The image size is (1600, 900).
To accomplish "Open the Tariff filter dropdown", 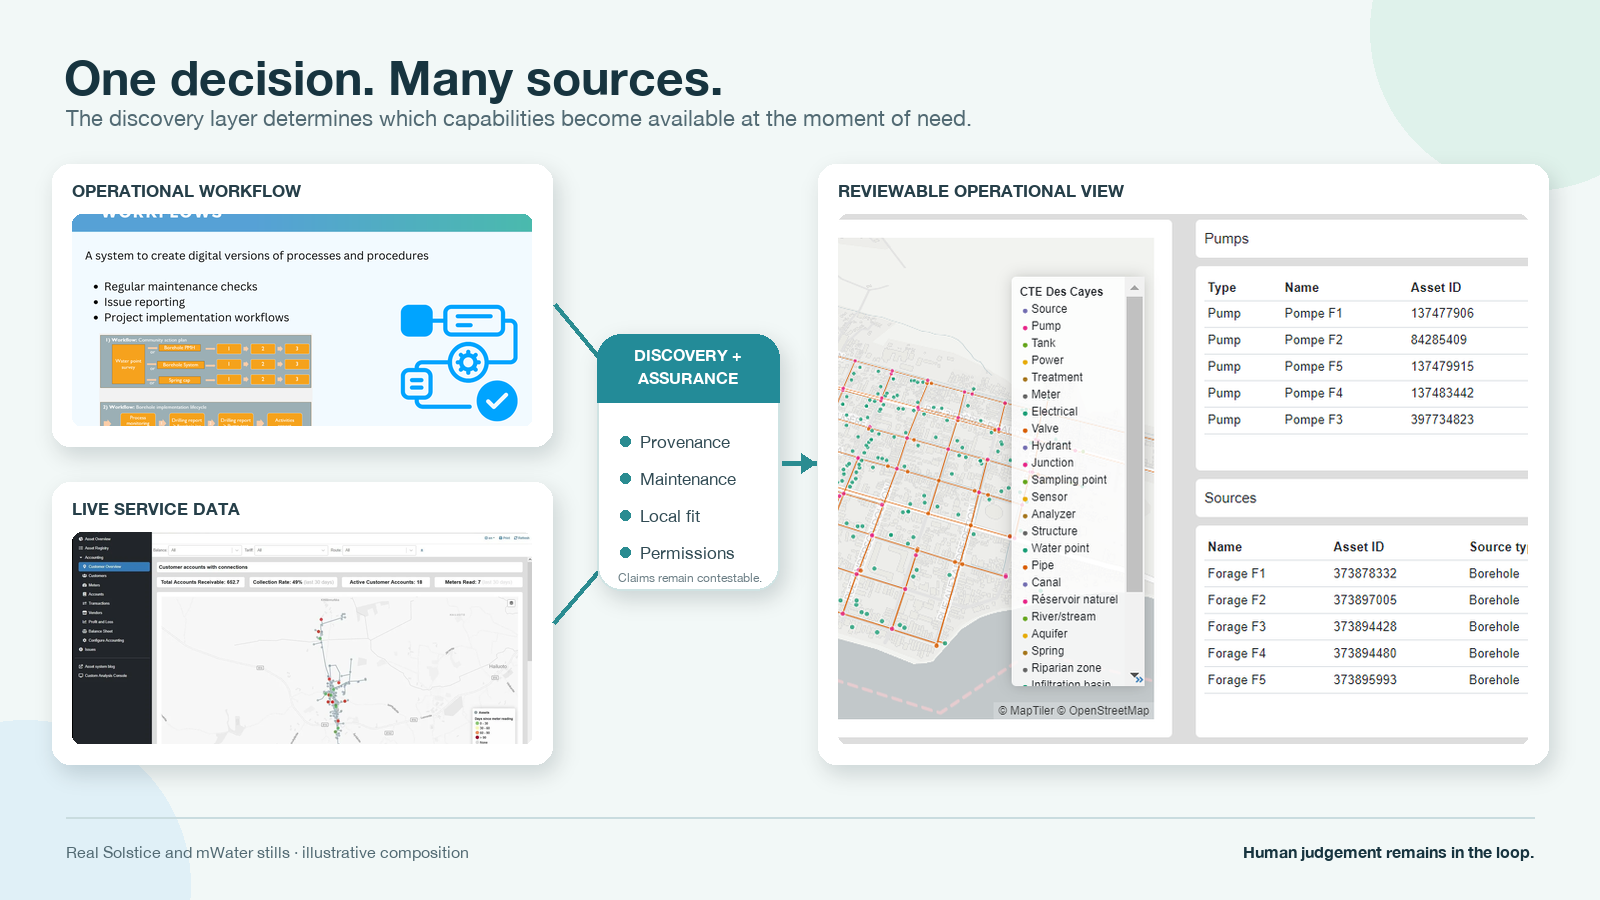I will pyautogui.click(x=292, y=550).
